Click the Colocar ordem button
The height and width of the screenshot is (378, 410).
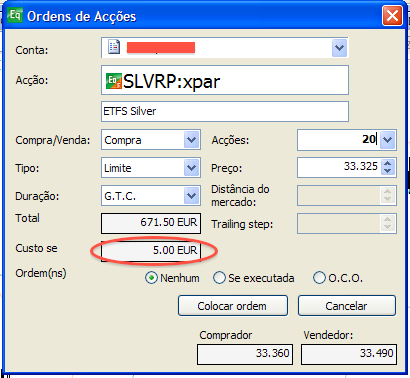pyautogui.click(x=233, y=306)
